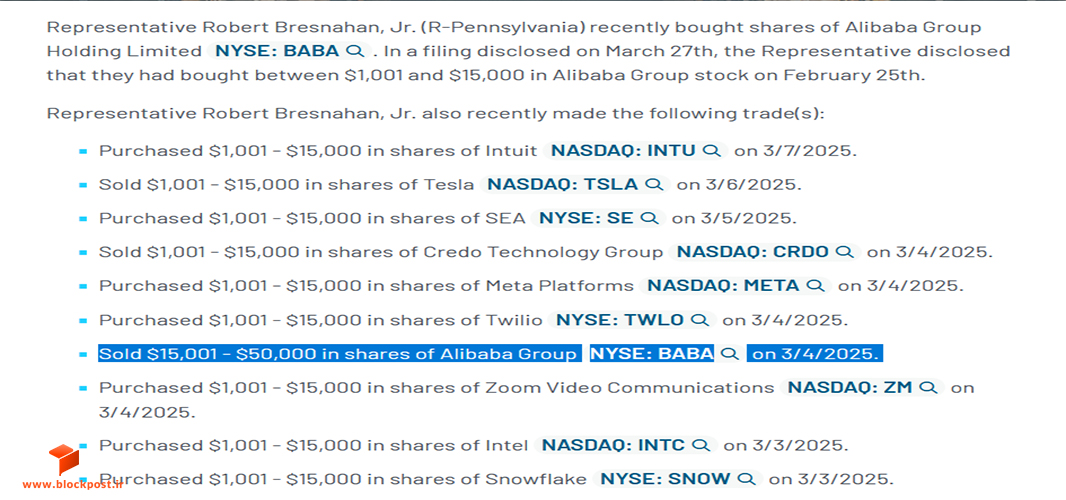The width and height of the screenshot is (1066, 500).
Task: Click the magnifier icon beside NASDAQ: CRDO
Action: 844,252
